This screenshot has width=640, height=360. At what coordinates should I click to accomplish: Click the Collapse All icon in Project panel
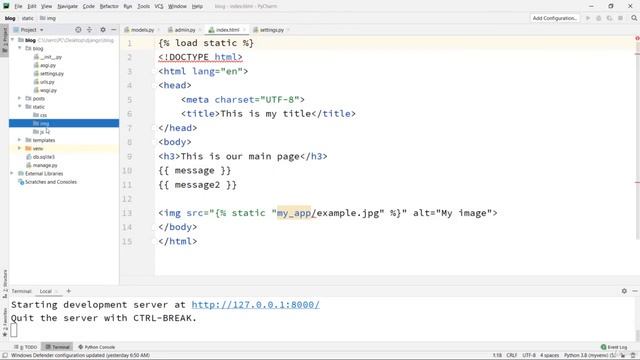tap(89, 30)
